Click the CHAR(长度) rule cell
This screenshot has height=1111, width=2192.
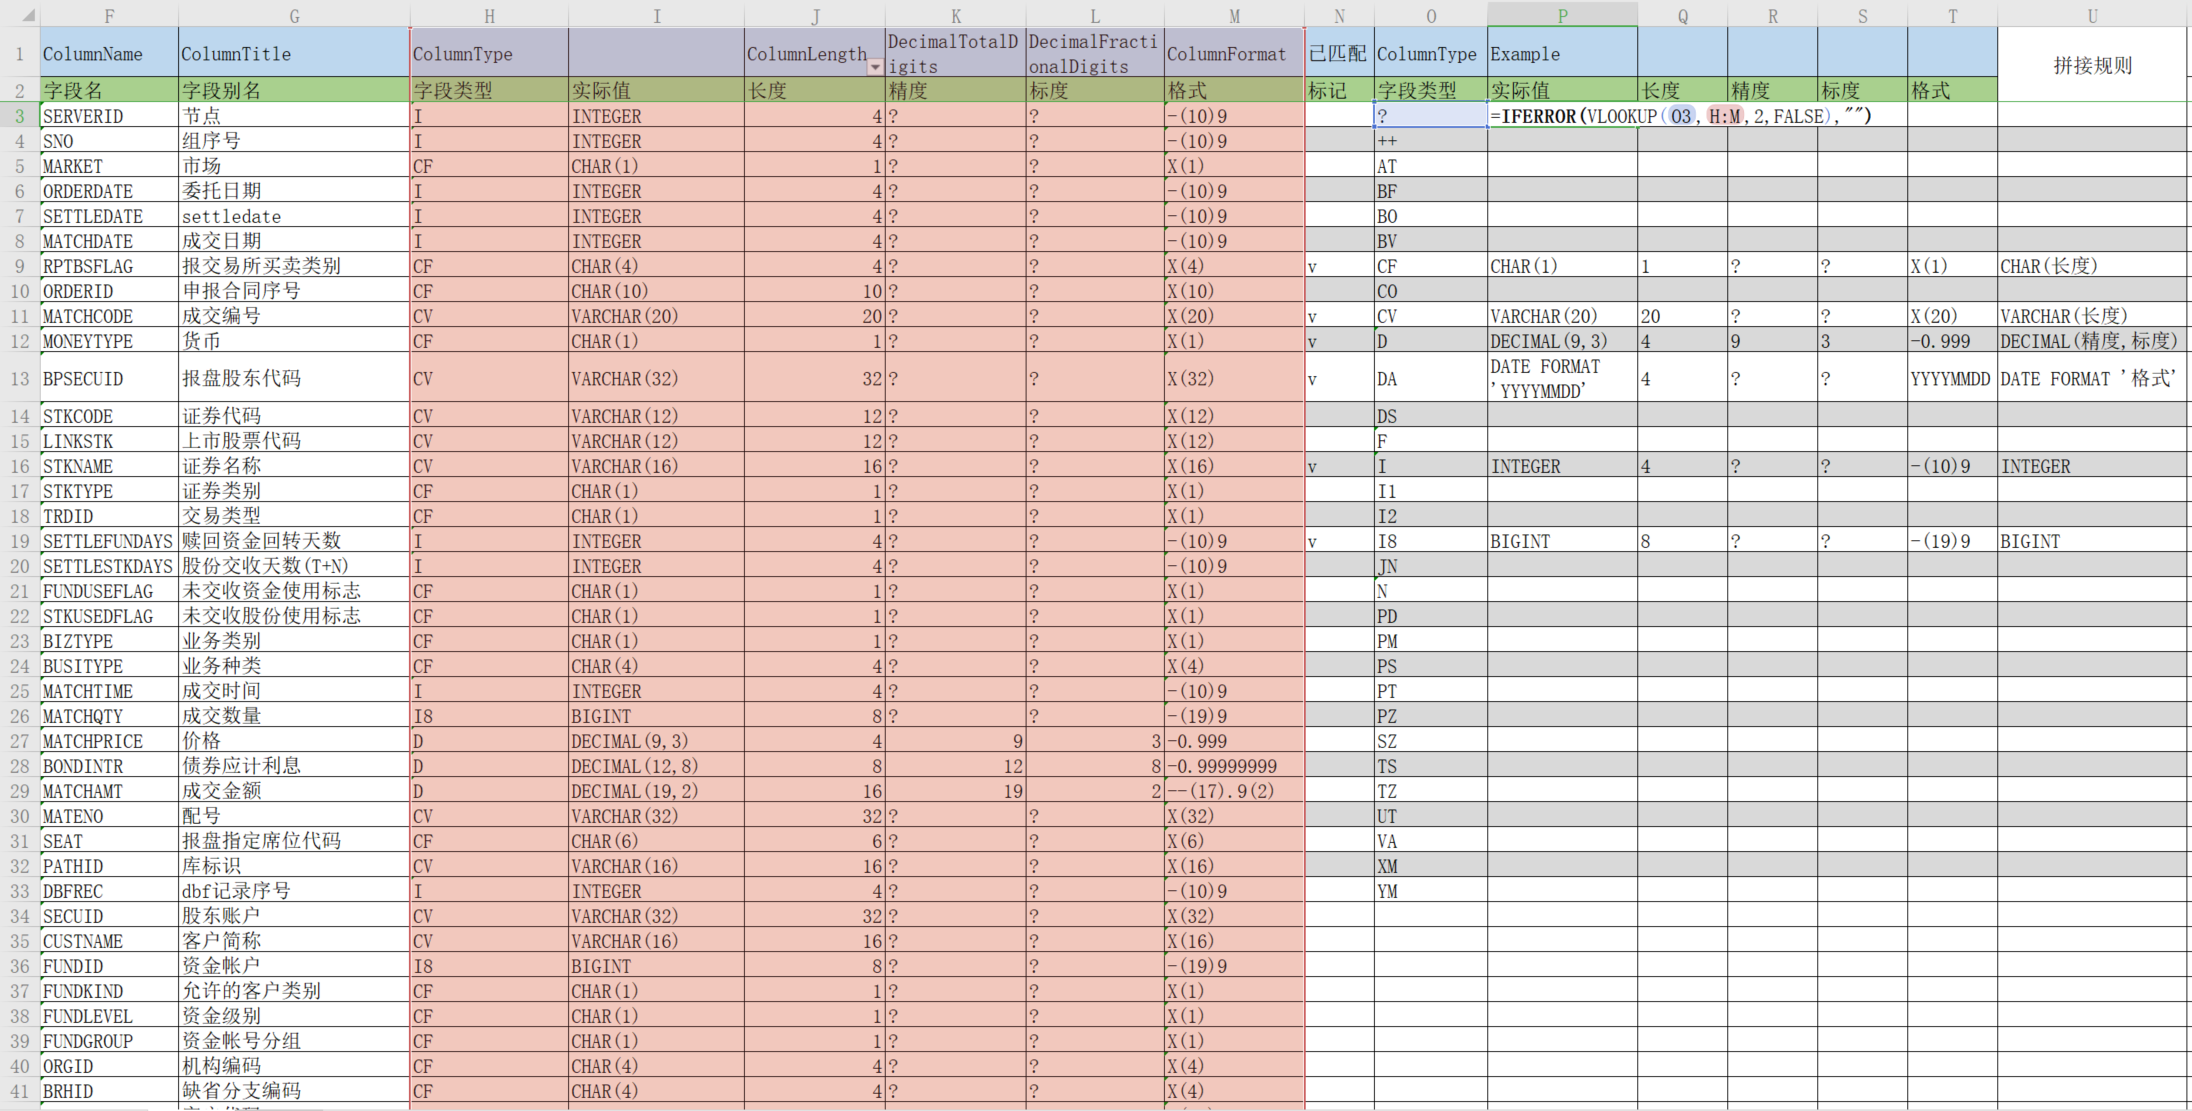coord(2092,266)
